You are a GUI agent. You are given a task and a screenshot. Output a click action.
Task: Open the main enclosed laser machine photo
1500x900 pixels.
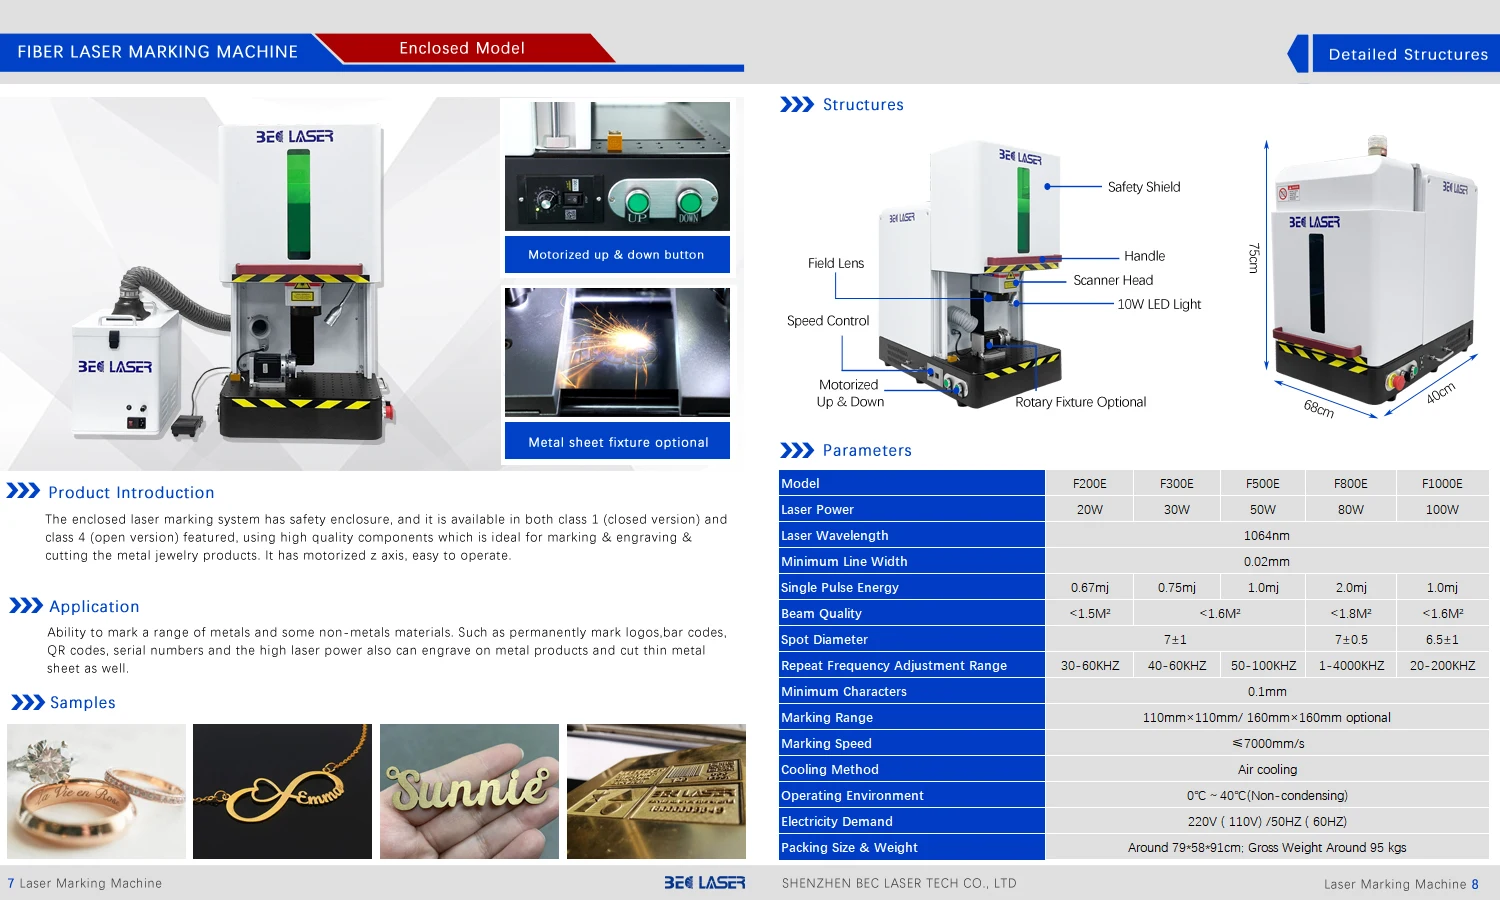click(250, 283)
